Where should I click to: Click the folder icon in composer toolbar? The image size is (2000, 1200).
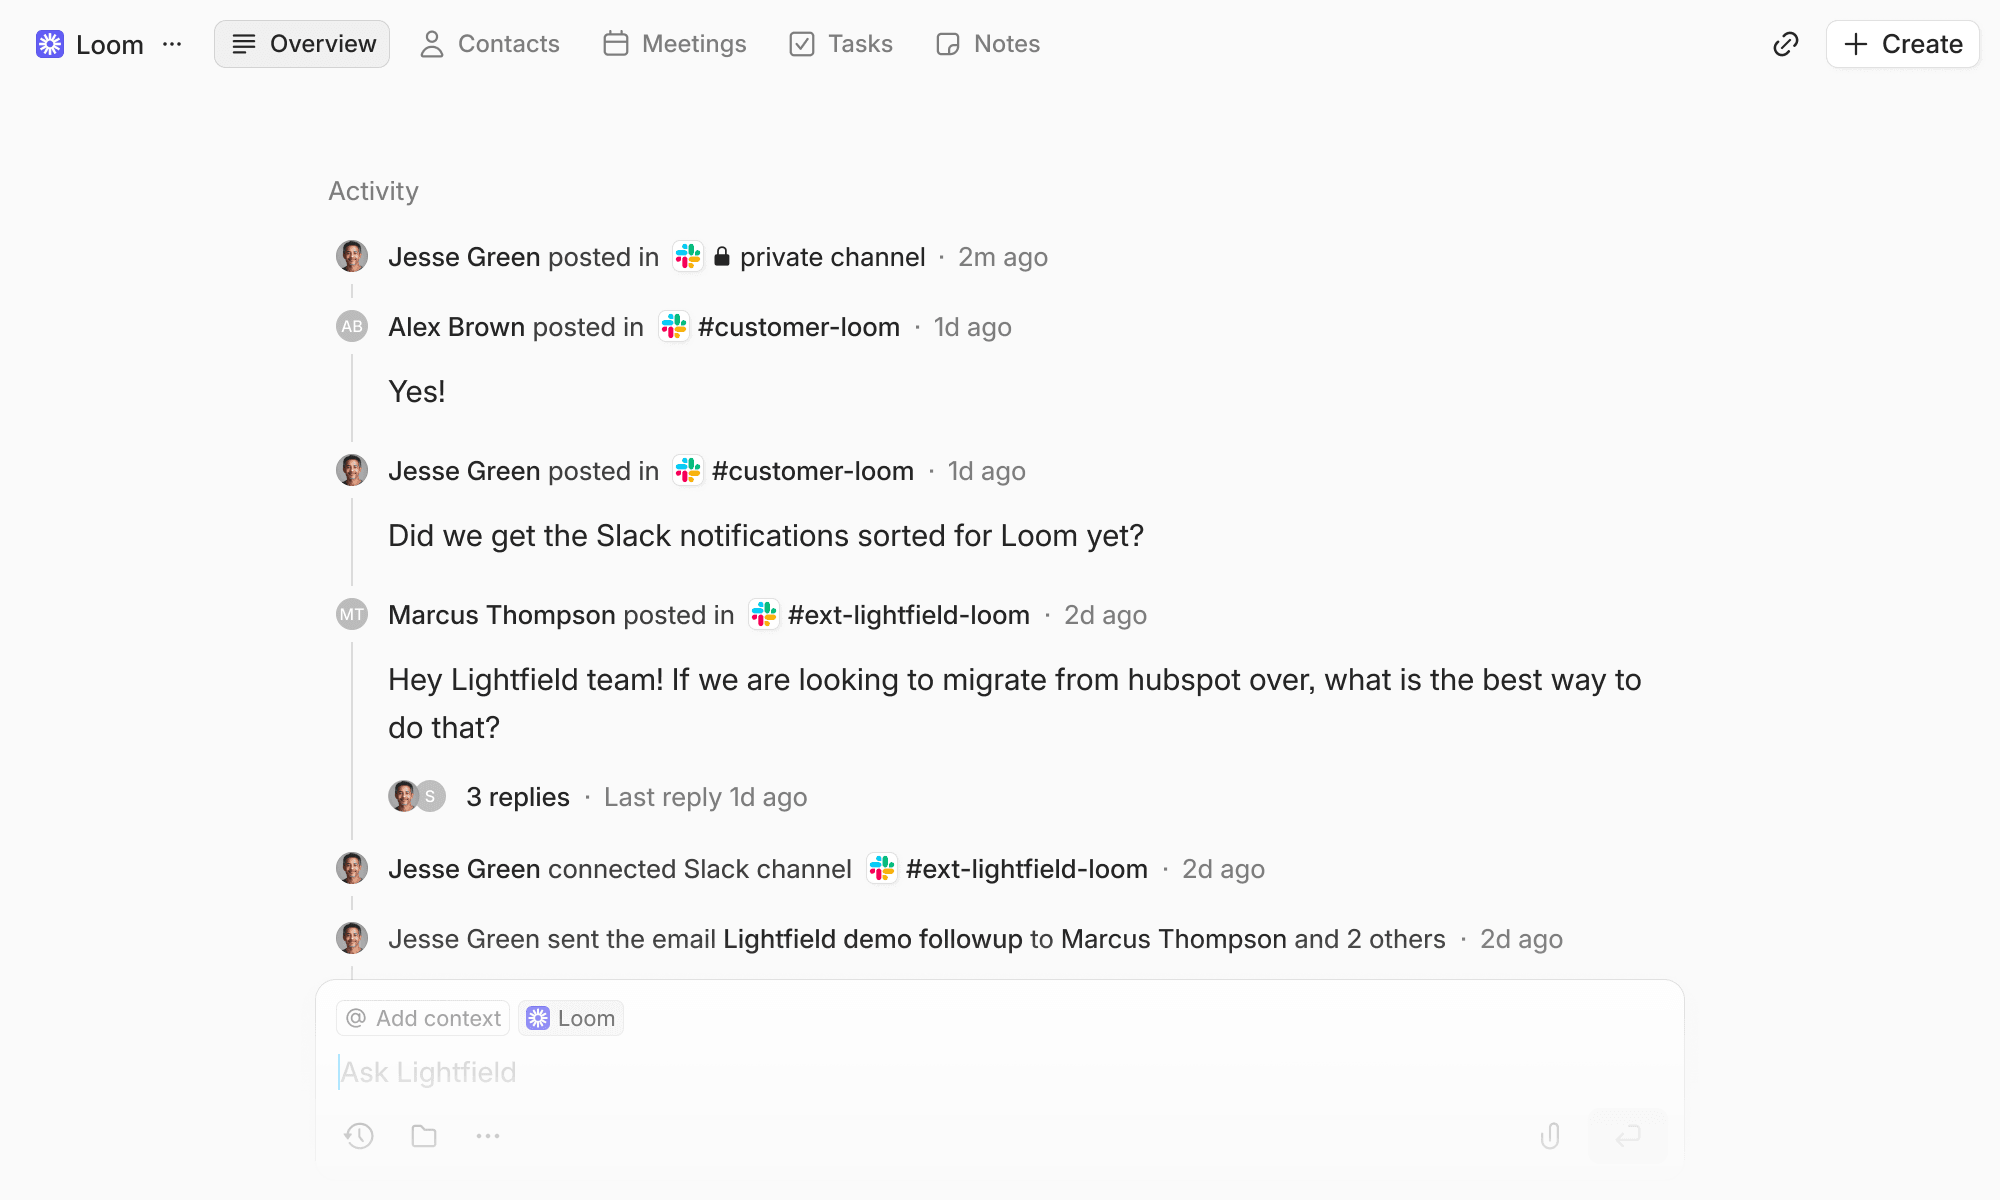tap(424, 1136)
